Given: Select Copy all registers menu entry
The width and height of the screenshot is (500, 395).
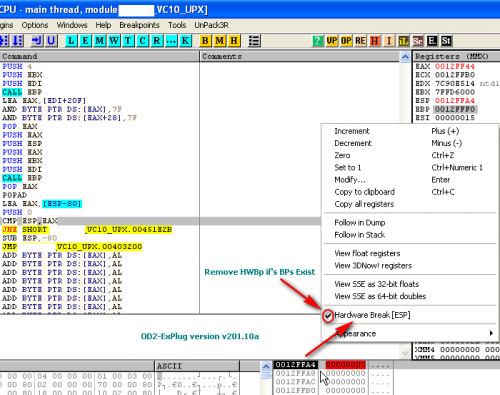Looking at the screenshot, I should click(364, 204).
